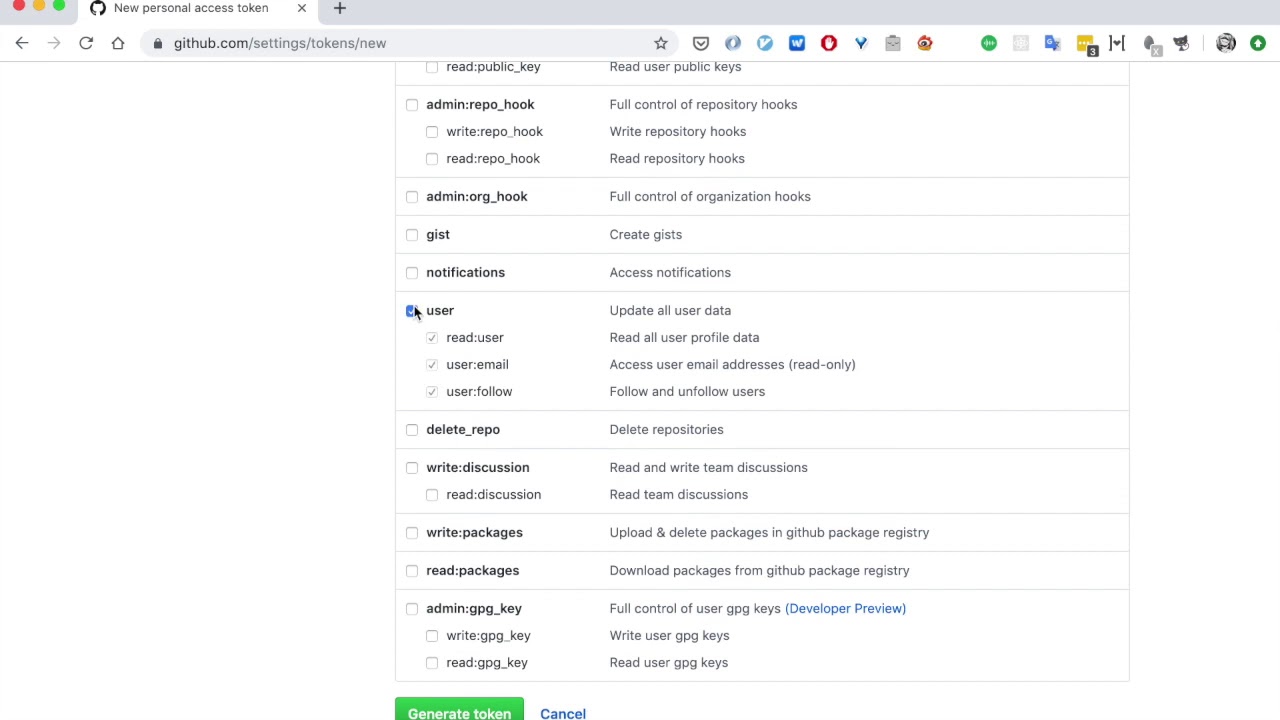The height and width of the screenshot is (720, 1280).
Task: Click 'Download packages from github package registry' text
Action: click(x=759, y=570)
